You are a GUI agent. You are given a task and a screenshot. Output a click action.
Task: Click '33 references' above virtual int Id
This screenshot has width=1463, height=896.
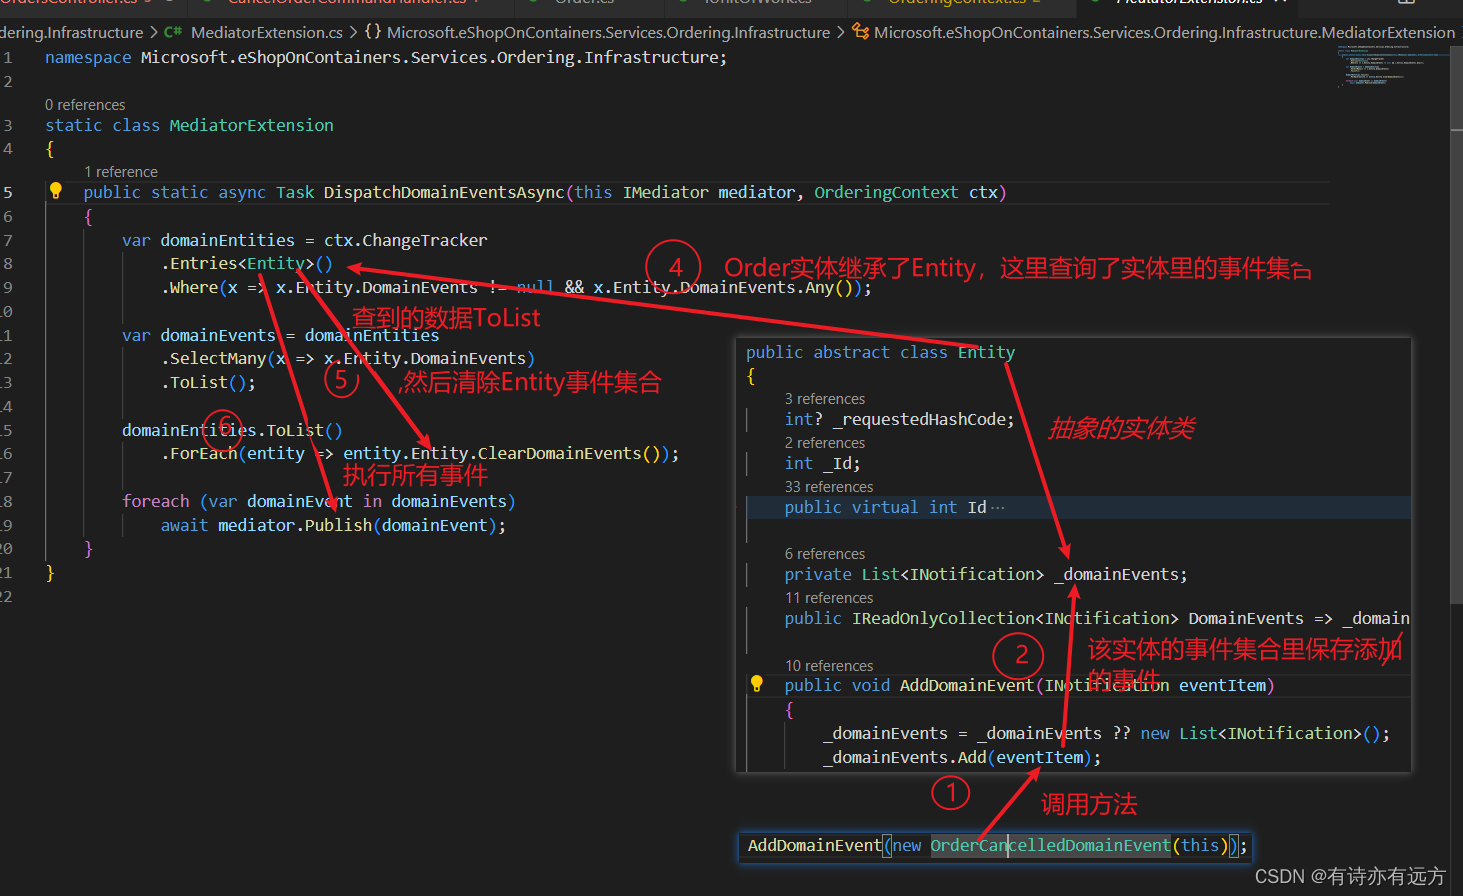[829, 487]
